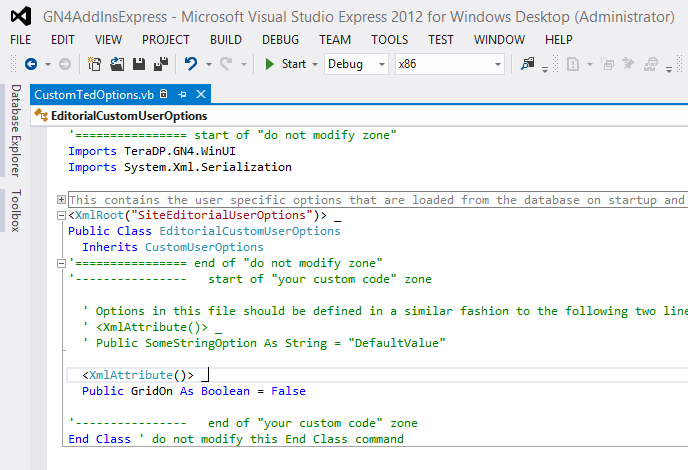Open the Navigate Backward dropdown arrow
This screenshot has height=470, width=688.
[47, 65]
